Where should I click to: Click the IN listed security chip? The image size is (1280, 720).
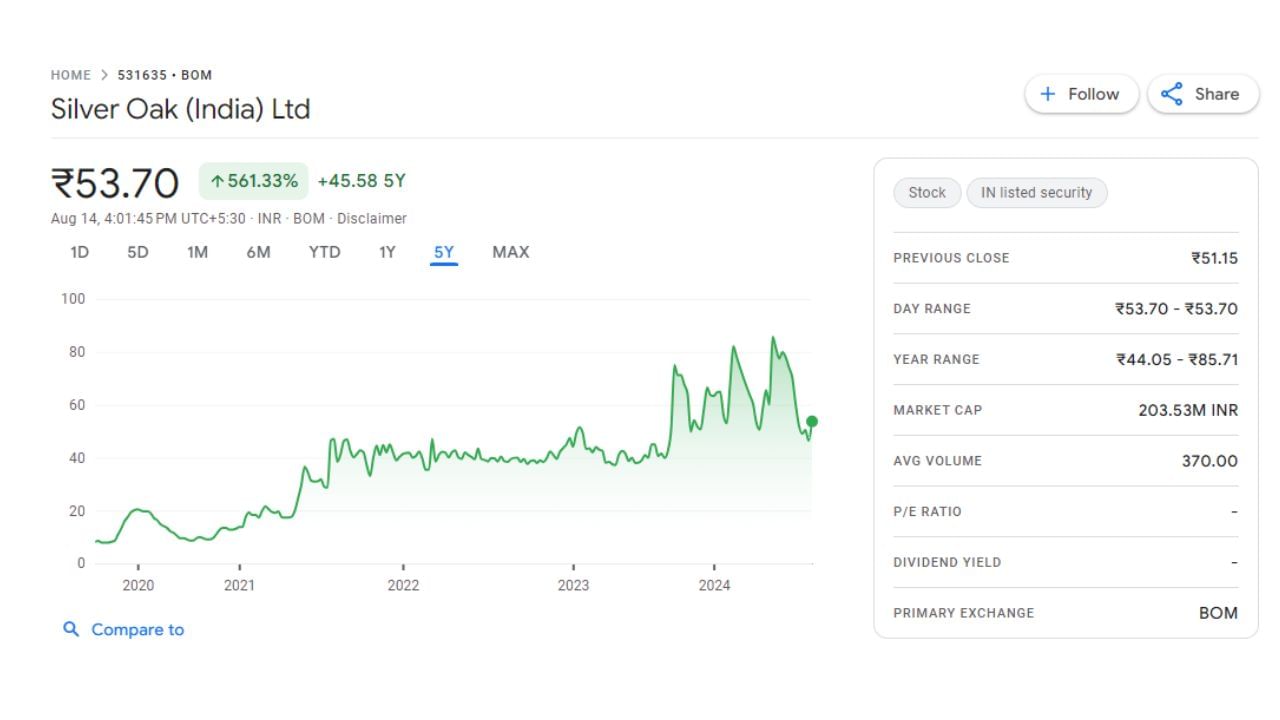[1036, 193]
